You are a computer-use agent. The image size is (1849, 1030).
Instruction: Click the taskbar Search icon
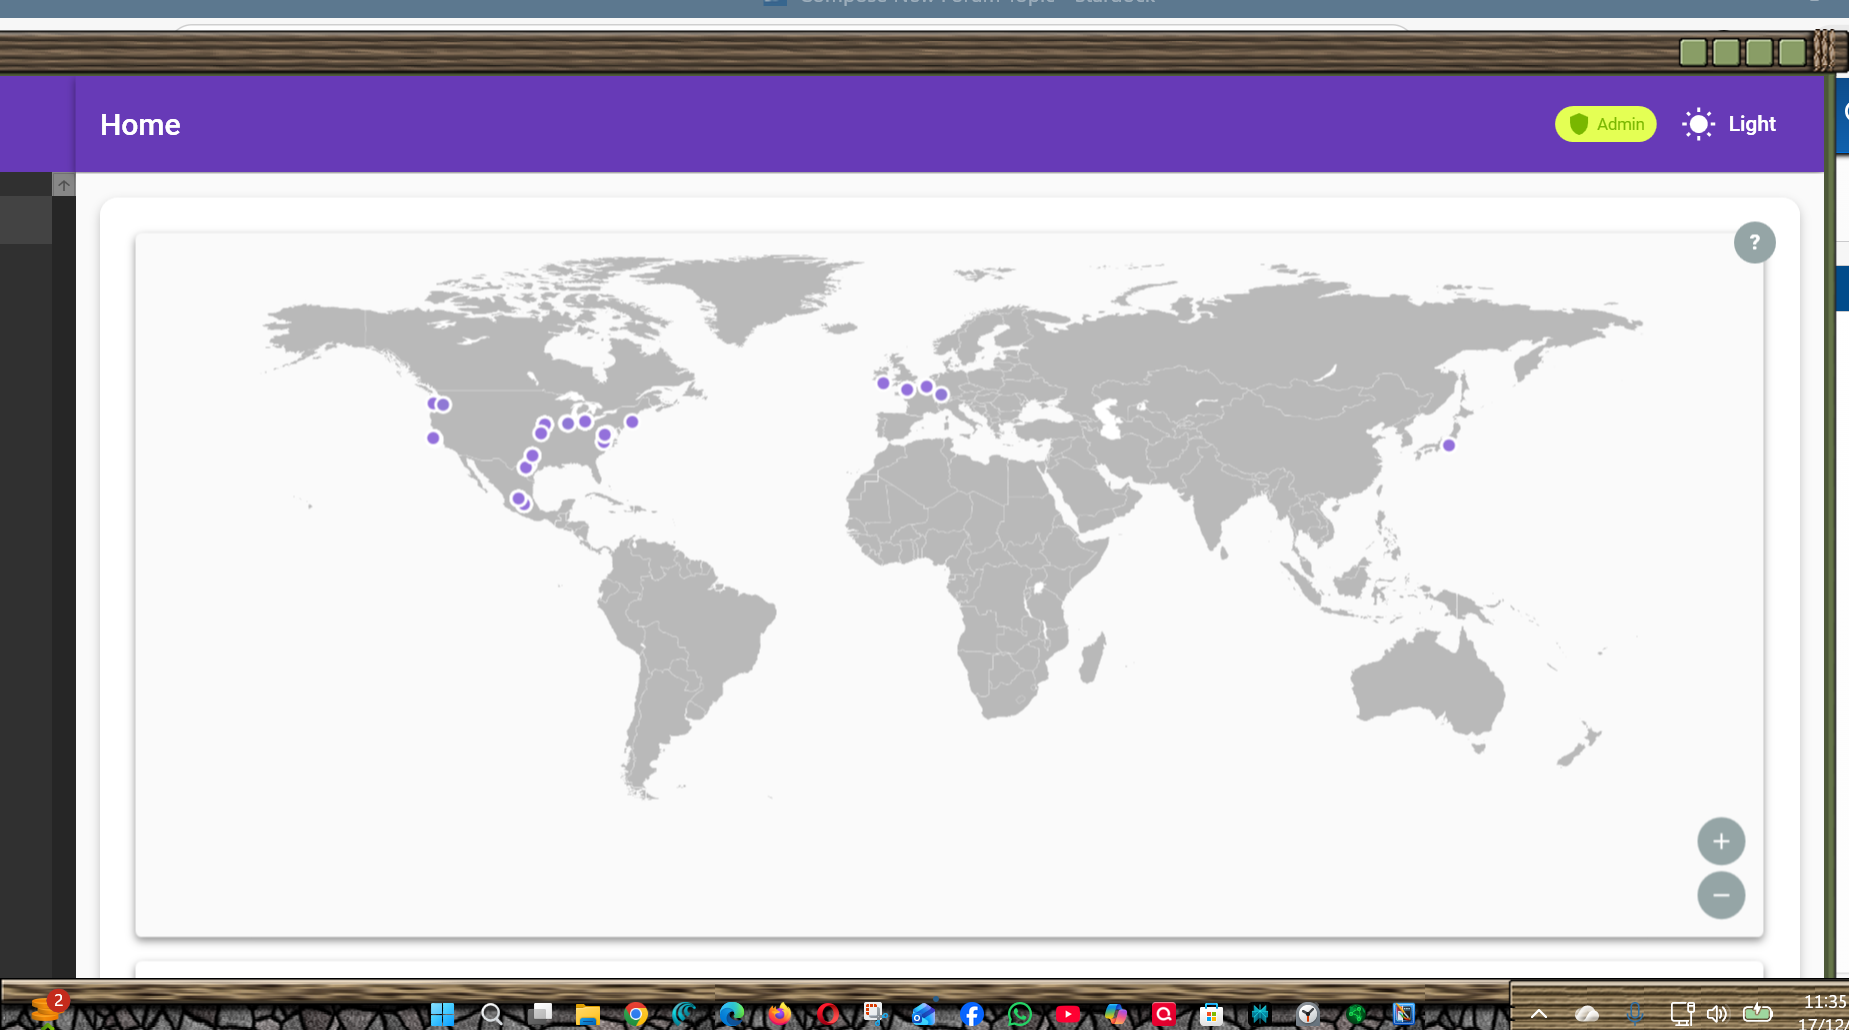point(491,1014)
